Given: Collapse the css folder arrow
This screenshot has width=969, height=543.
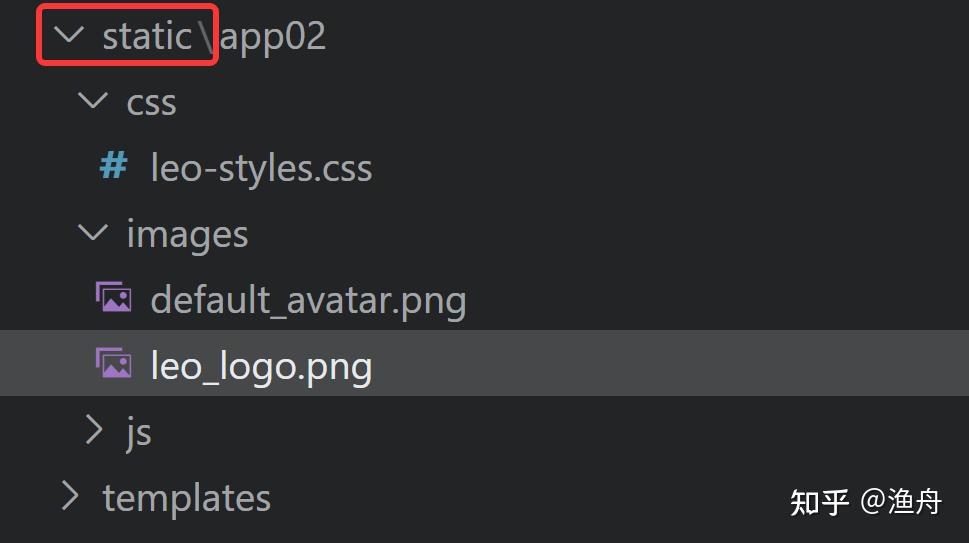Looking at the screenshot, I should pyautogui.click(x=93, y=101).
